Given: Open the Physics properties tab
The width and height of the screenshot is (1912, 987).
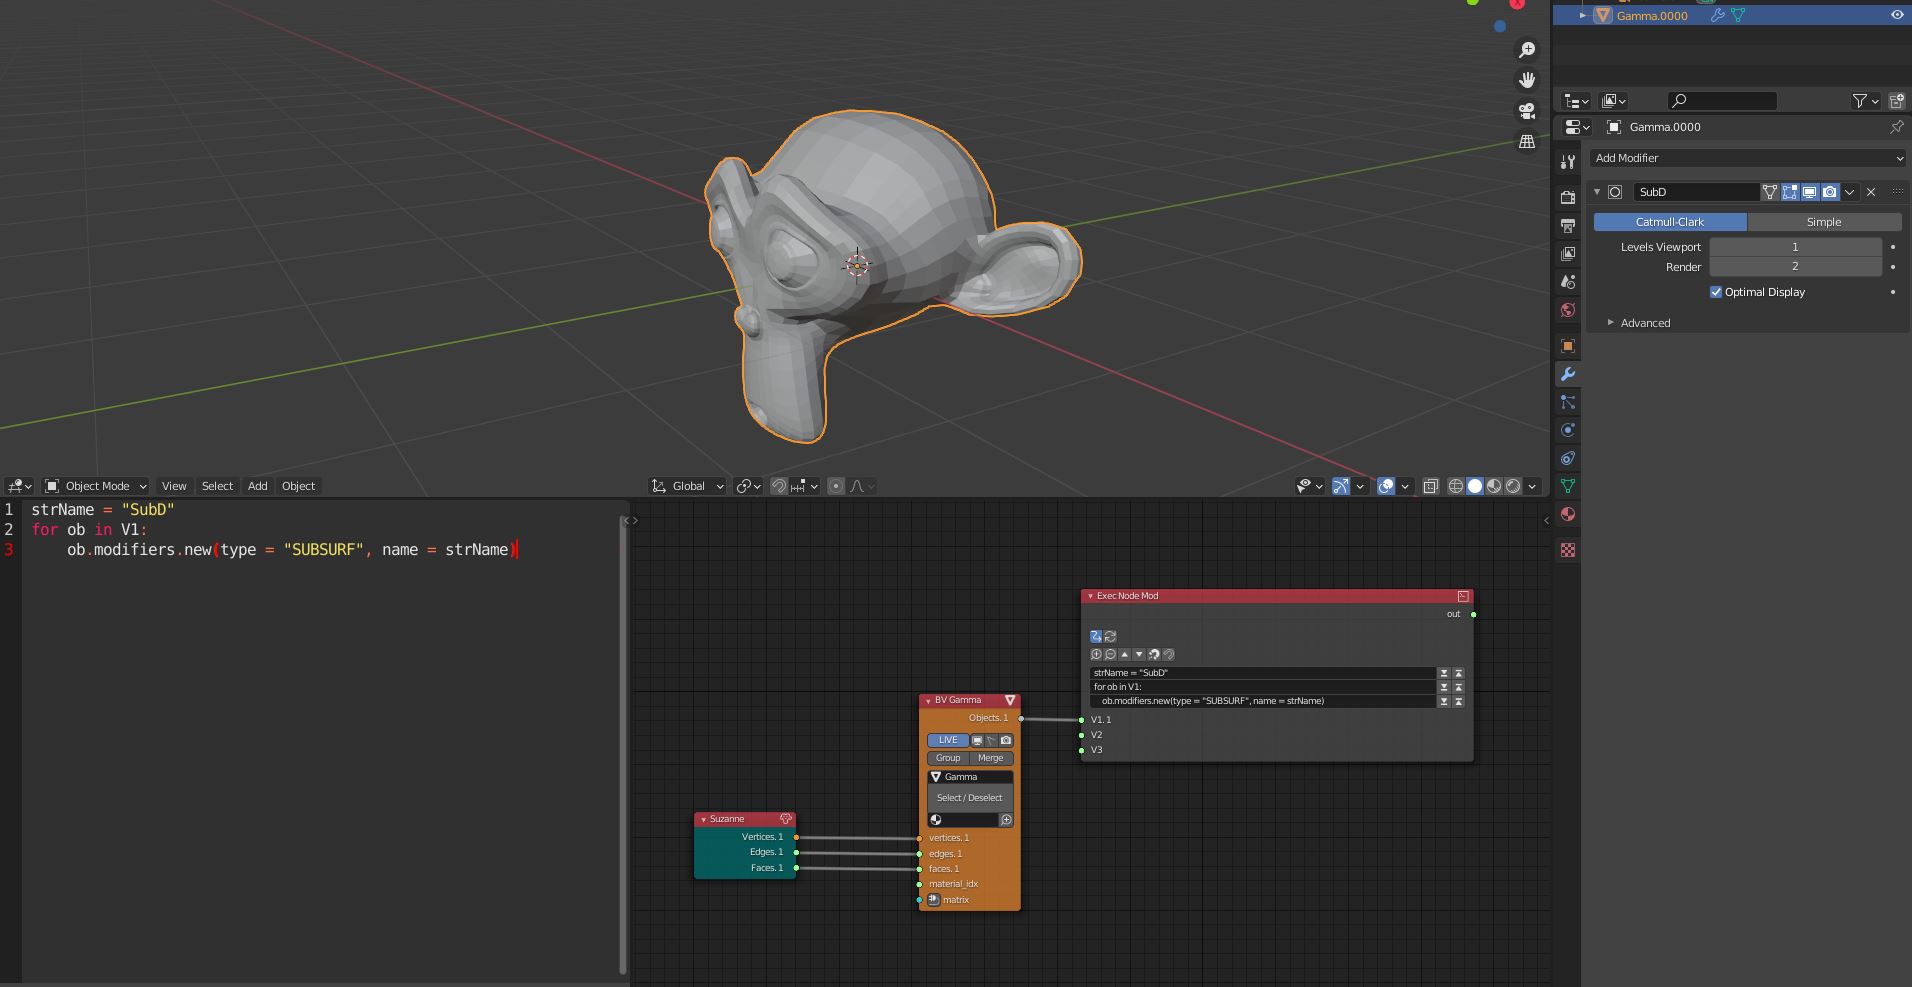Looking at the screenshot, I should point(1568,430).
